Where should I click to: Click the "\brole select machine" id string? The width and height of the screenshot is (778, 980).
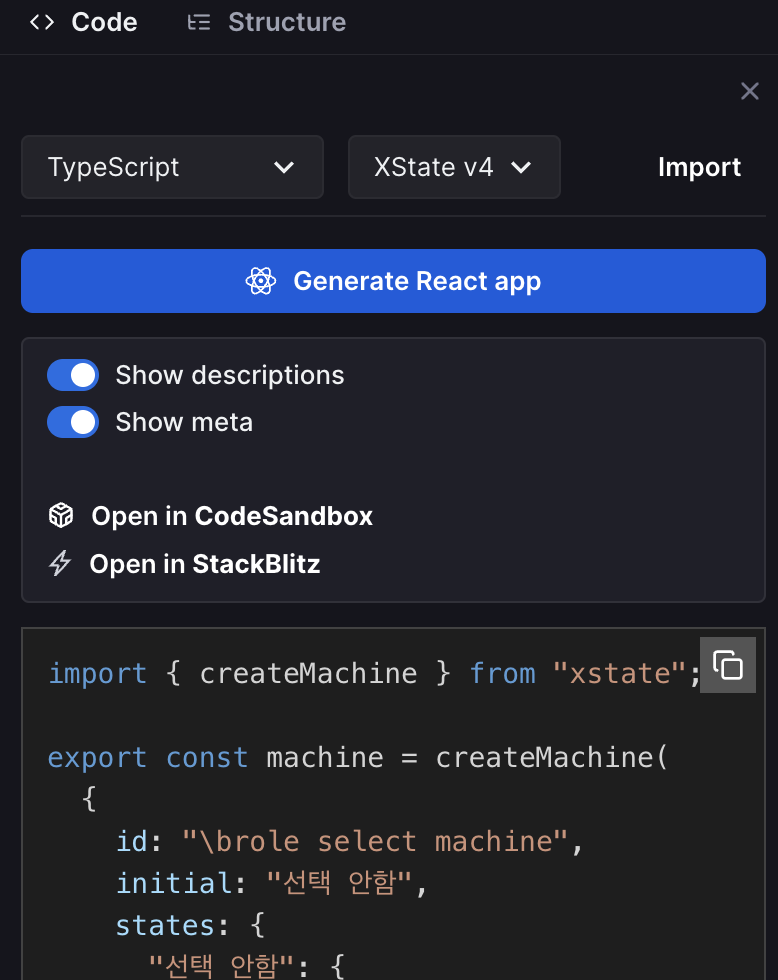(x=375, y=841)
